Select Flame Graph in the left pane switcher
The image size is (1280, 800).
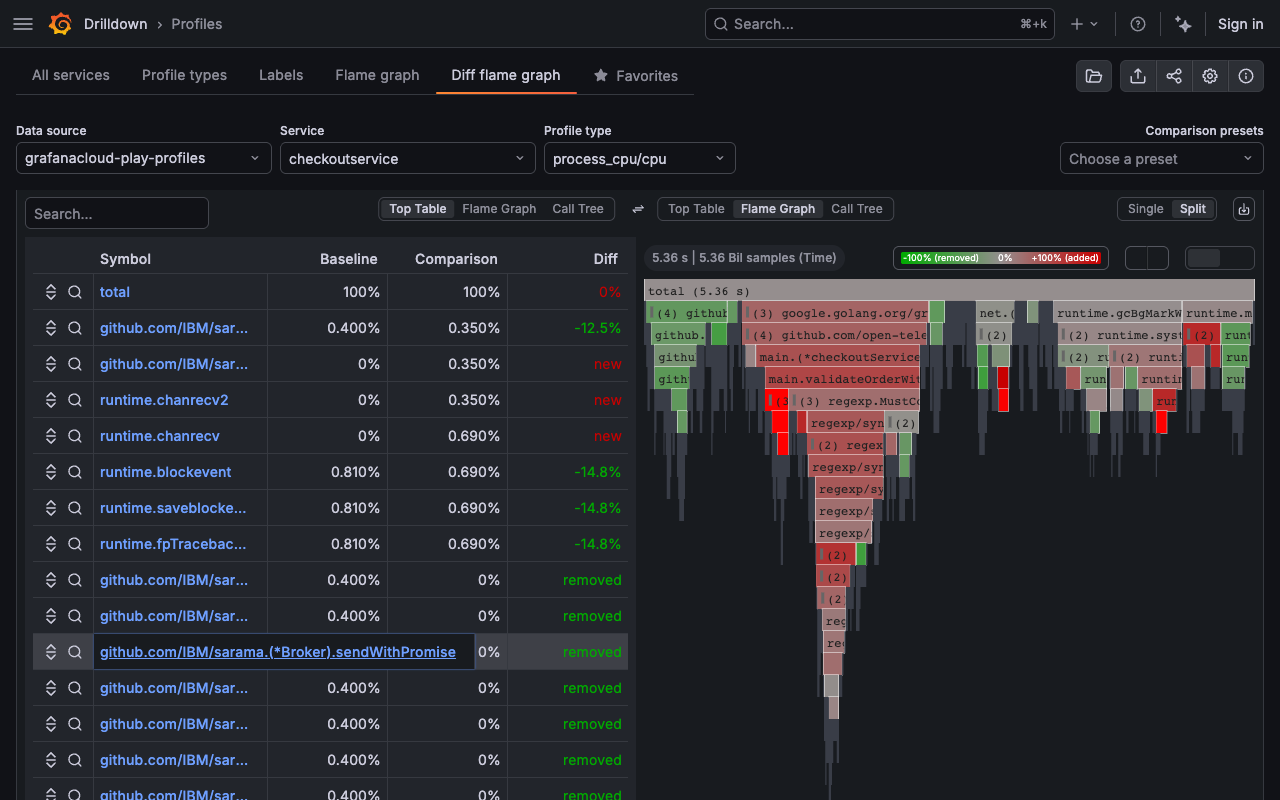tap(499, 209)
